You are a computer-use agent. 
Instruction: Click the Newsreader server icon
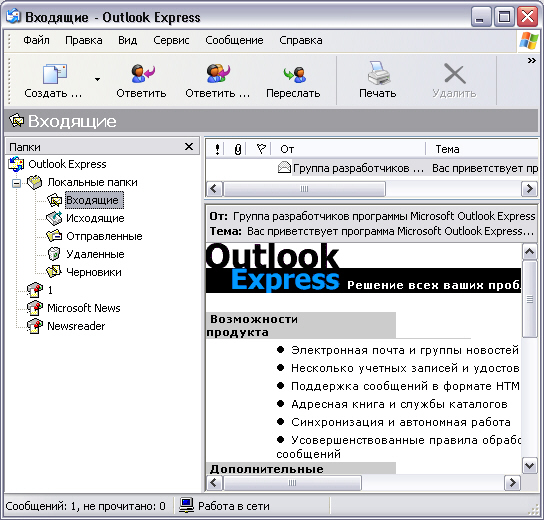(35, 326)
